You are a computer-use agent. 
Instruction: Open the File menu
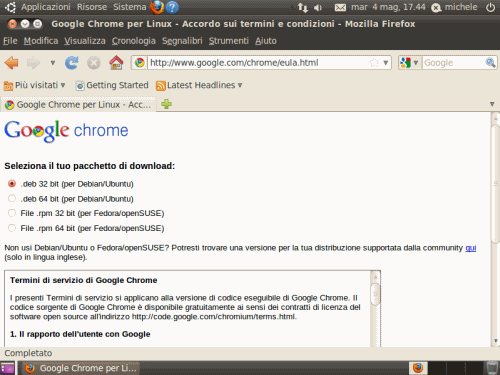coord(10,41)
